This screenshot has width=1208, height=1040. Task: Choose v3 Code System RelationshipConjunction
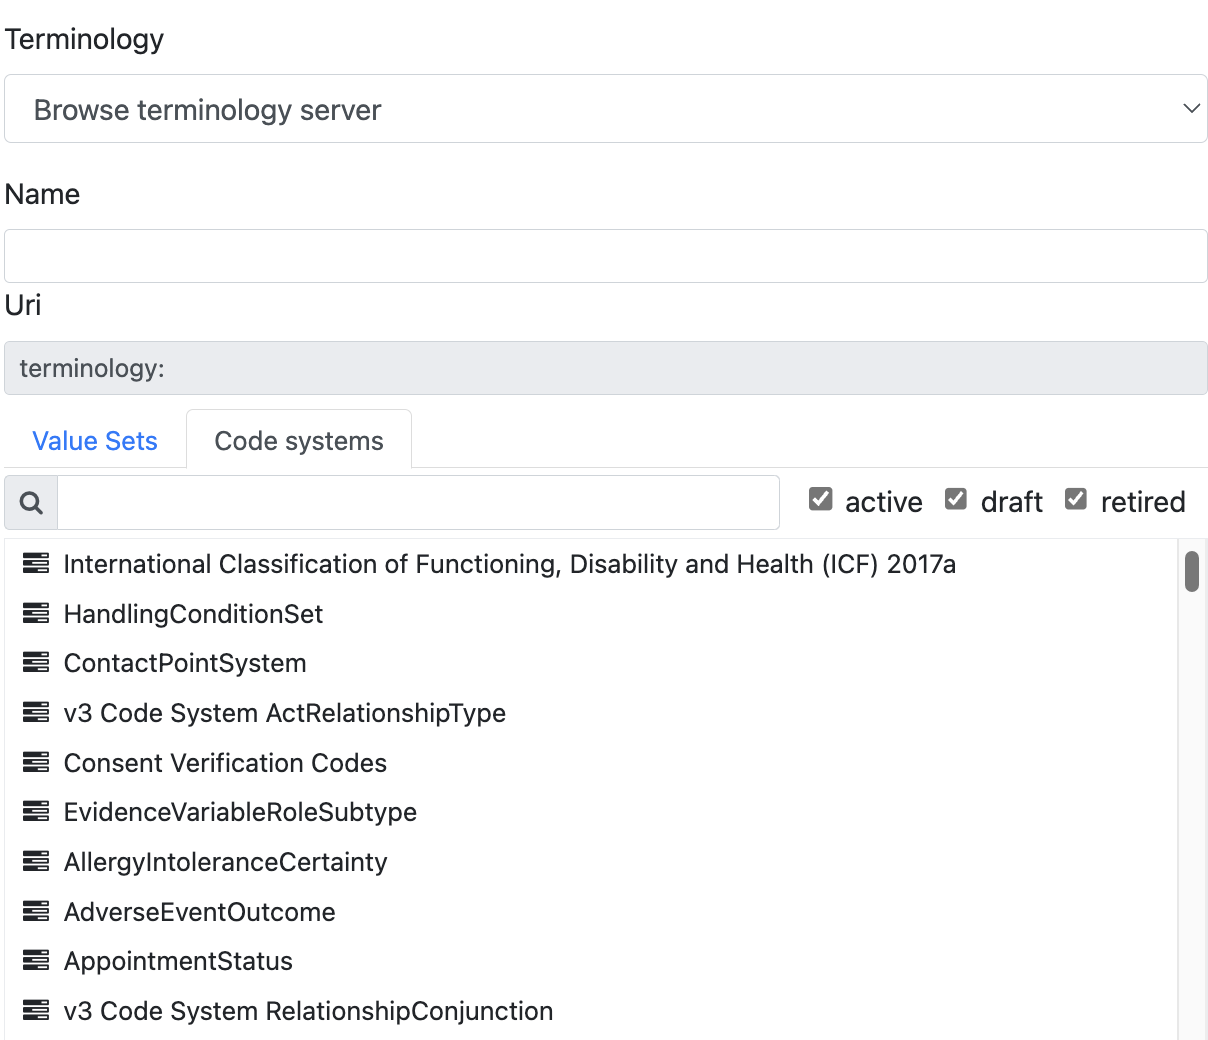pyautogui.click(x=308, y=1011)
